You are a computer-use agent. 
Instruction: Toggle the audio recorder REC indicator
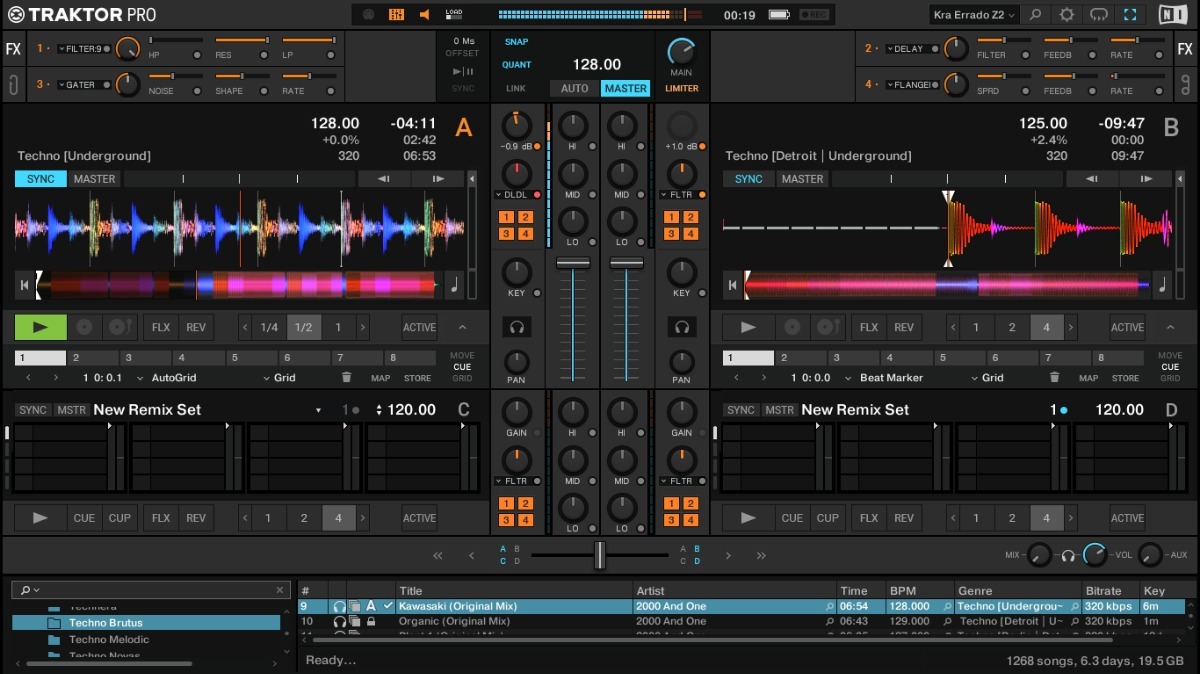pyautogui.click(x=813, y=15)
